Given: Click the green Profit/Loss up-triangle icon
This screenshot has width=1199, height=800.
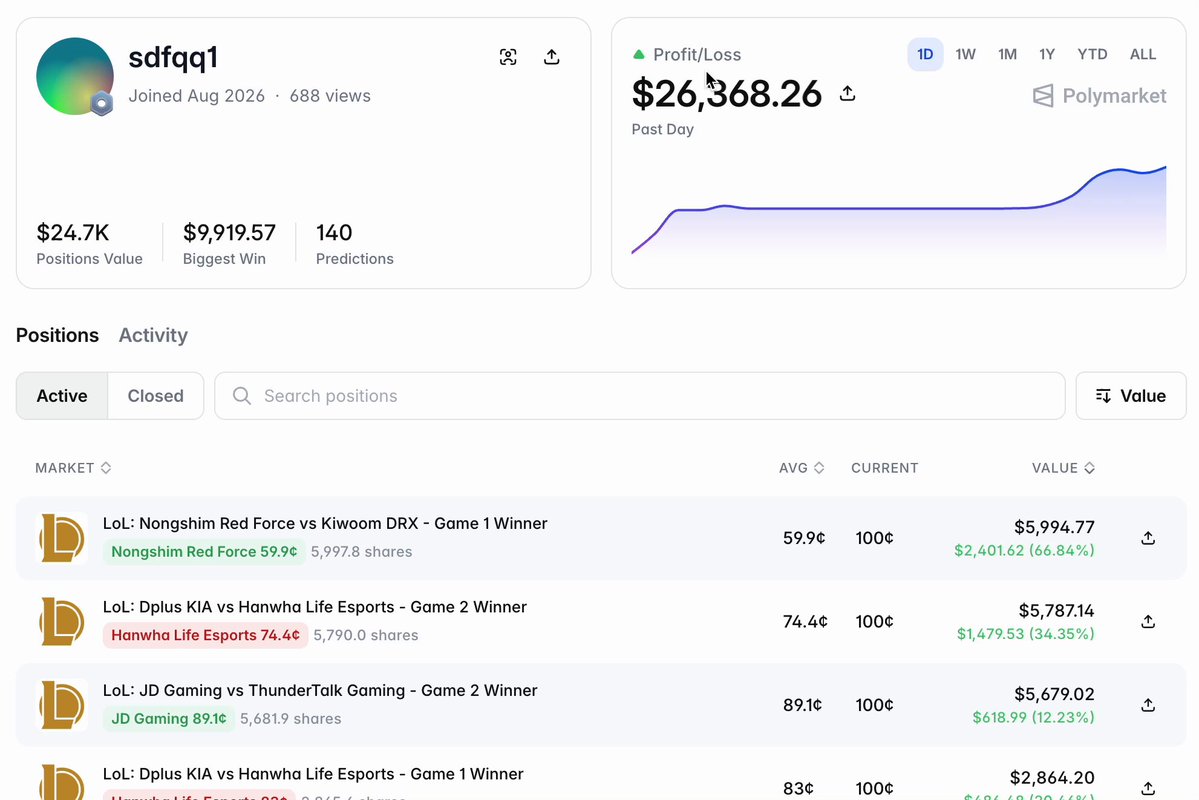Looking at the screenshot, I should [639, 54].
